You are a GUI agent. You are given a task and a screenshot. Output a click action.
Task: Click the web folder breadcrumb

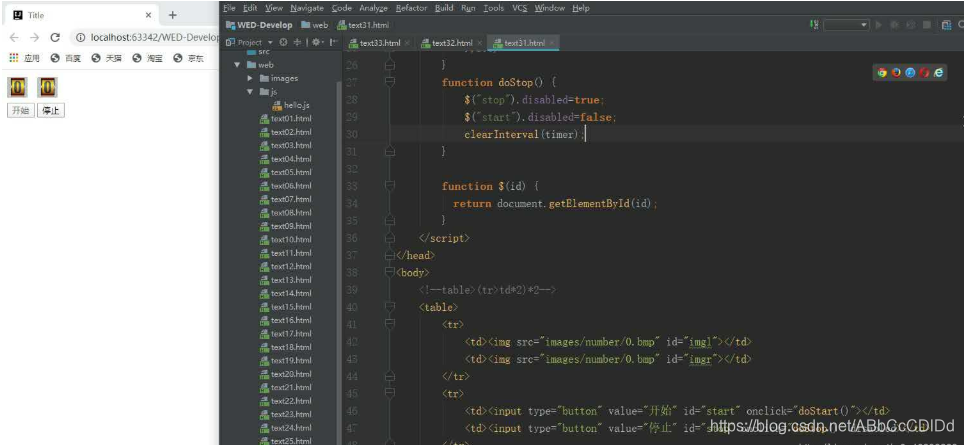(315, 25)
